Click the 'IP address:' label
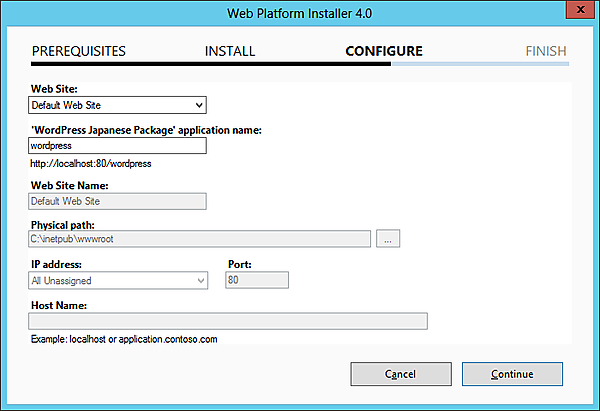600x411 pixels. tap(55, 264)
